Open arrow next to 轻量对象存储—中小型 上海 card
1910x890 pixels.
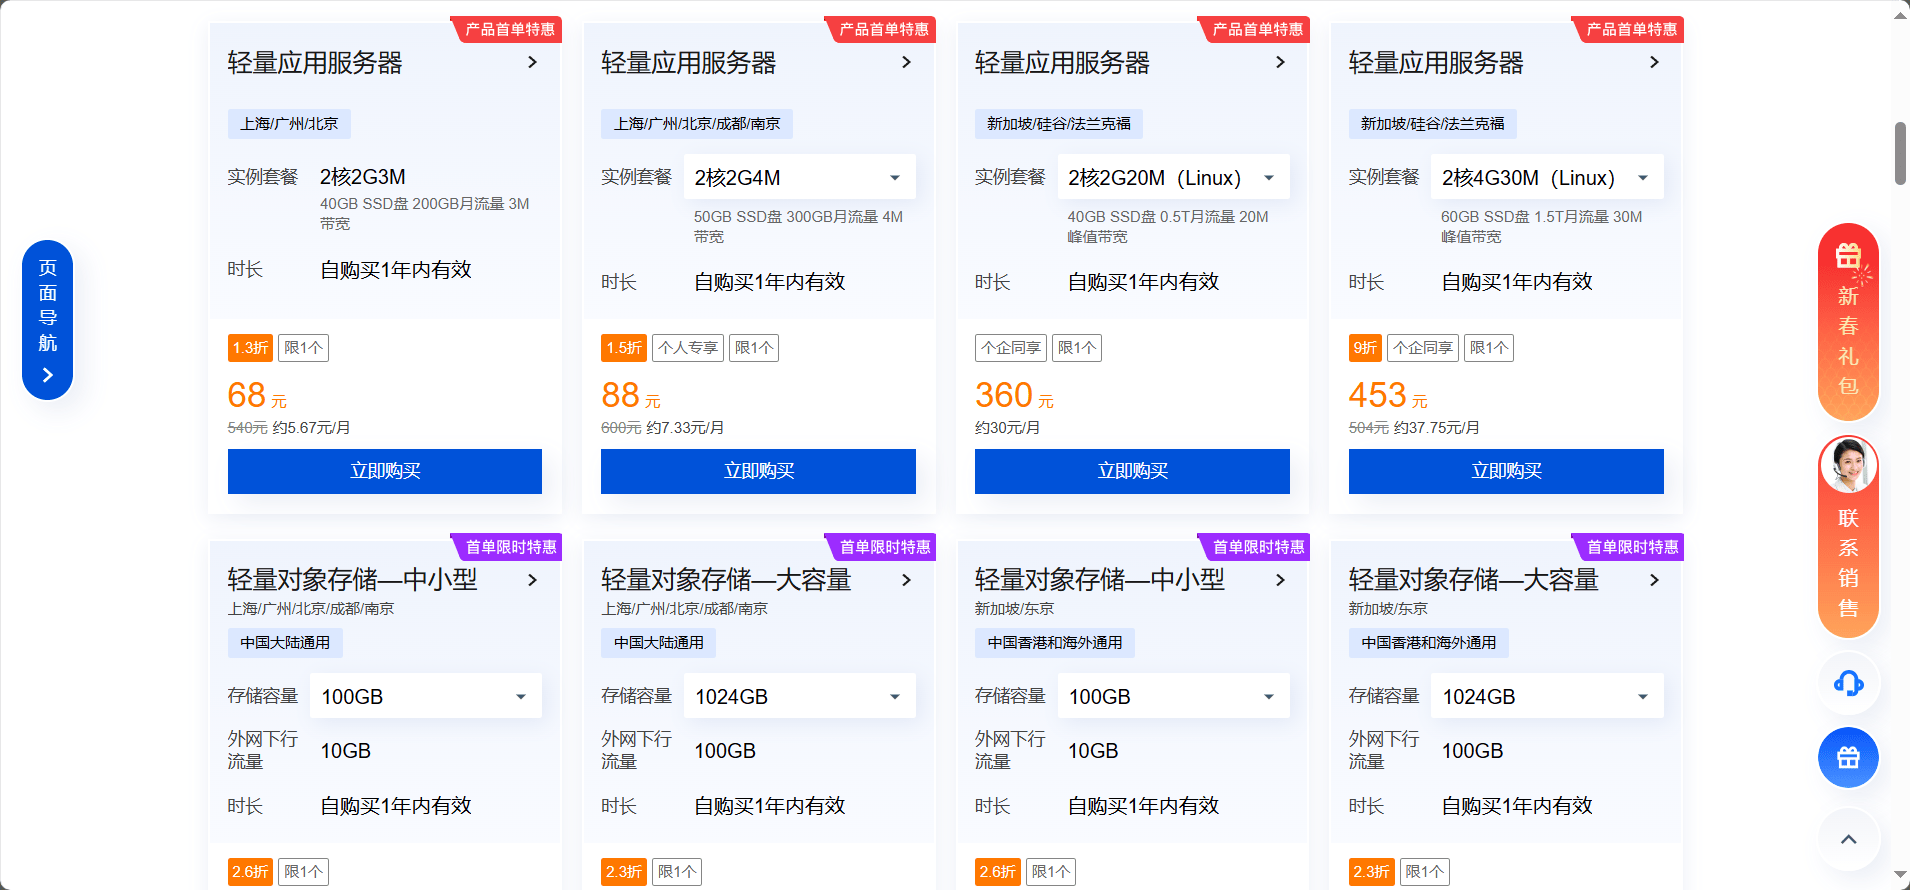532,580
